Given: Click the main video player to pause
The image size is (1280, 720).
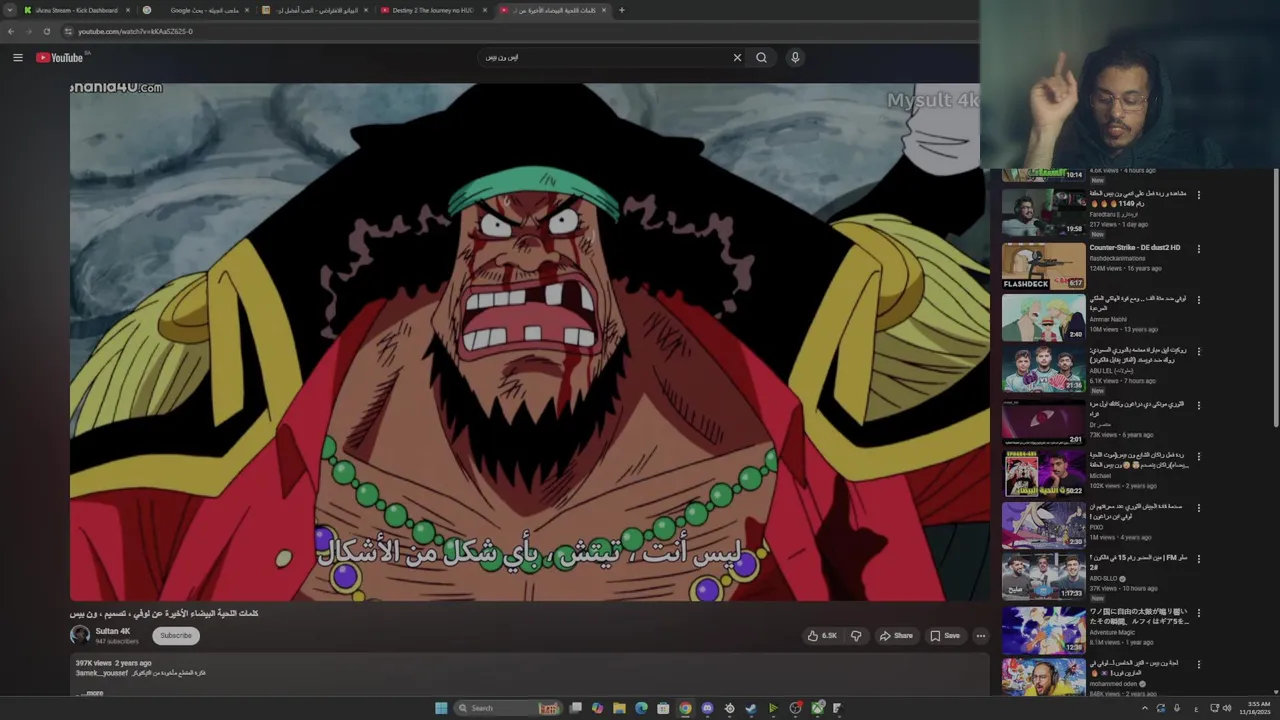Looking at the screenshot, I should click(529, 342).
